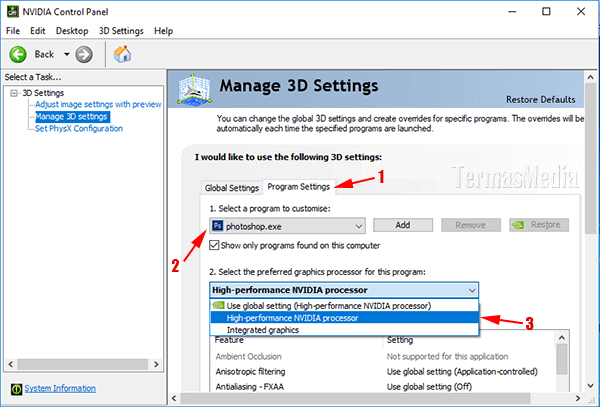Open the Back history dropdown arrow
This screenshot has width=600, height=407.
point(67,54)
